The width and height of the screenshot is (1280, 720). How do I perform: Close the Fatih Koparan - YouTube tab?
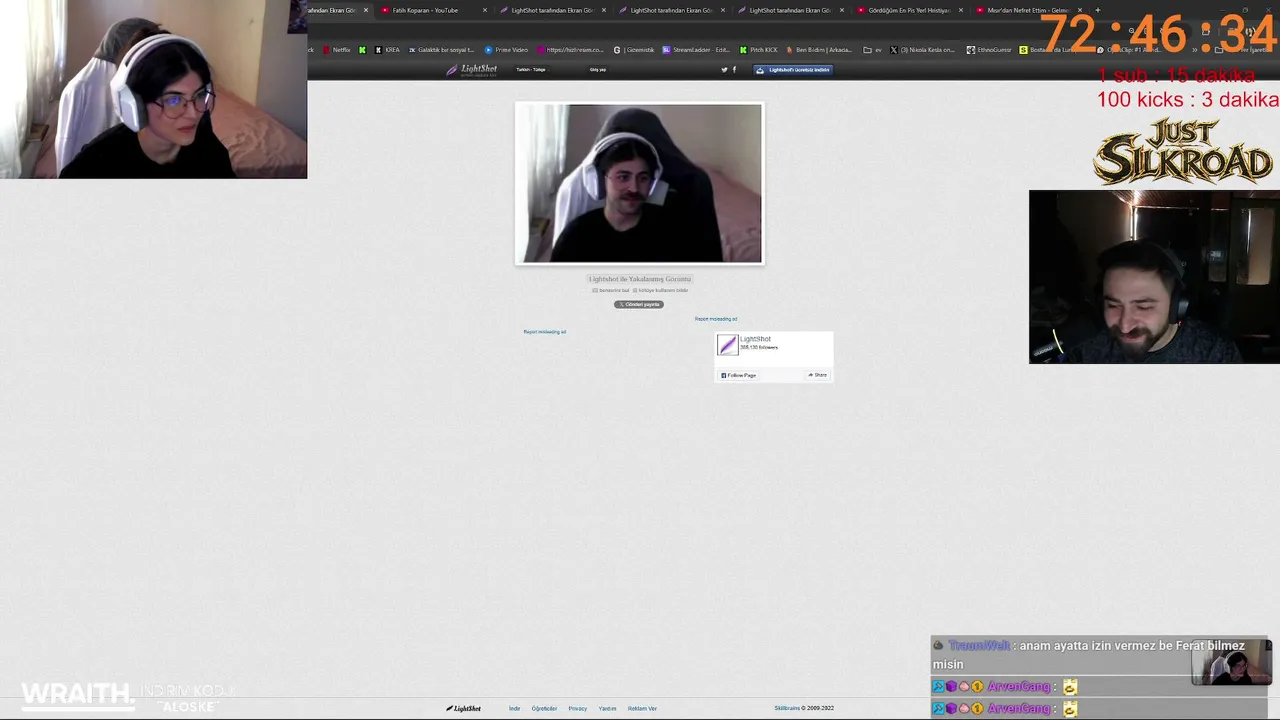485,10
